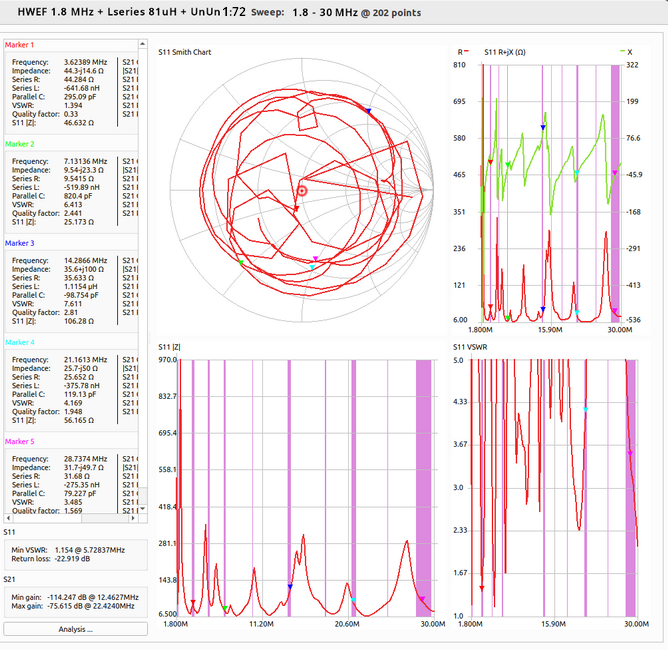
Task: Click the Sweep 1.8 - 30 MHz title text
Action: coord(336,12)
